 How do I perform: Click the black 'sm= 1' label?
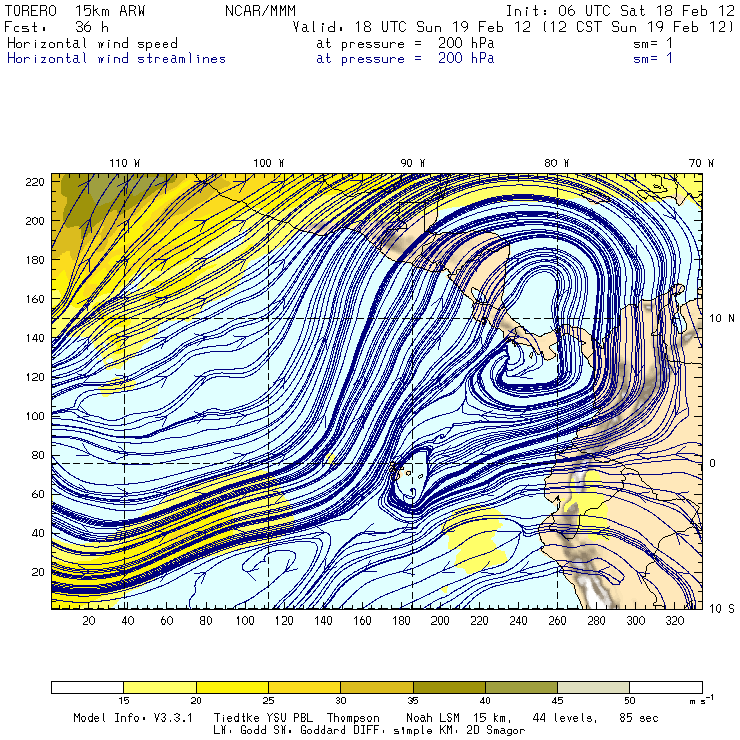653,43
